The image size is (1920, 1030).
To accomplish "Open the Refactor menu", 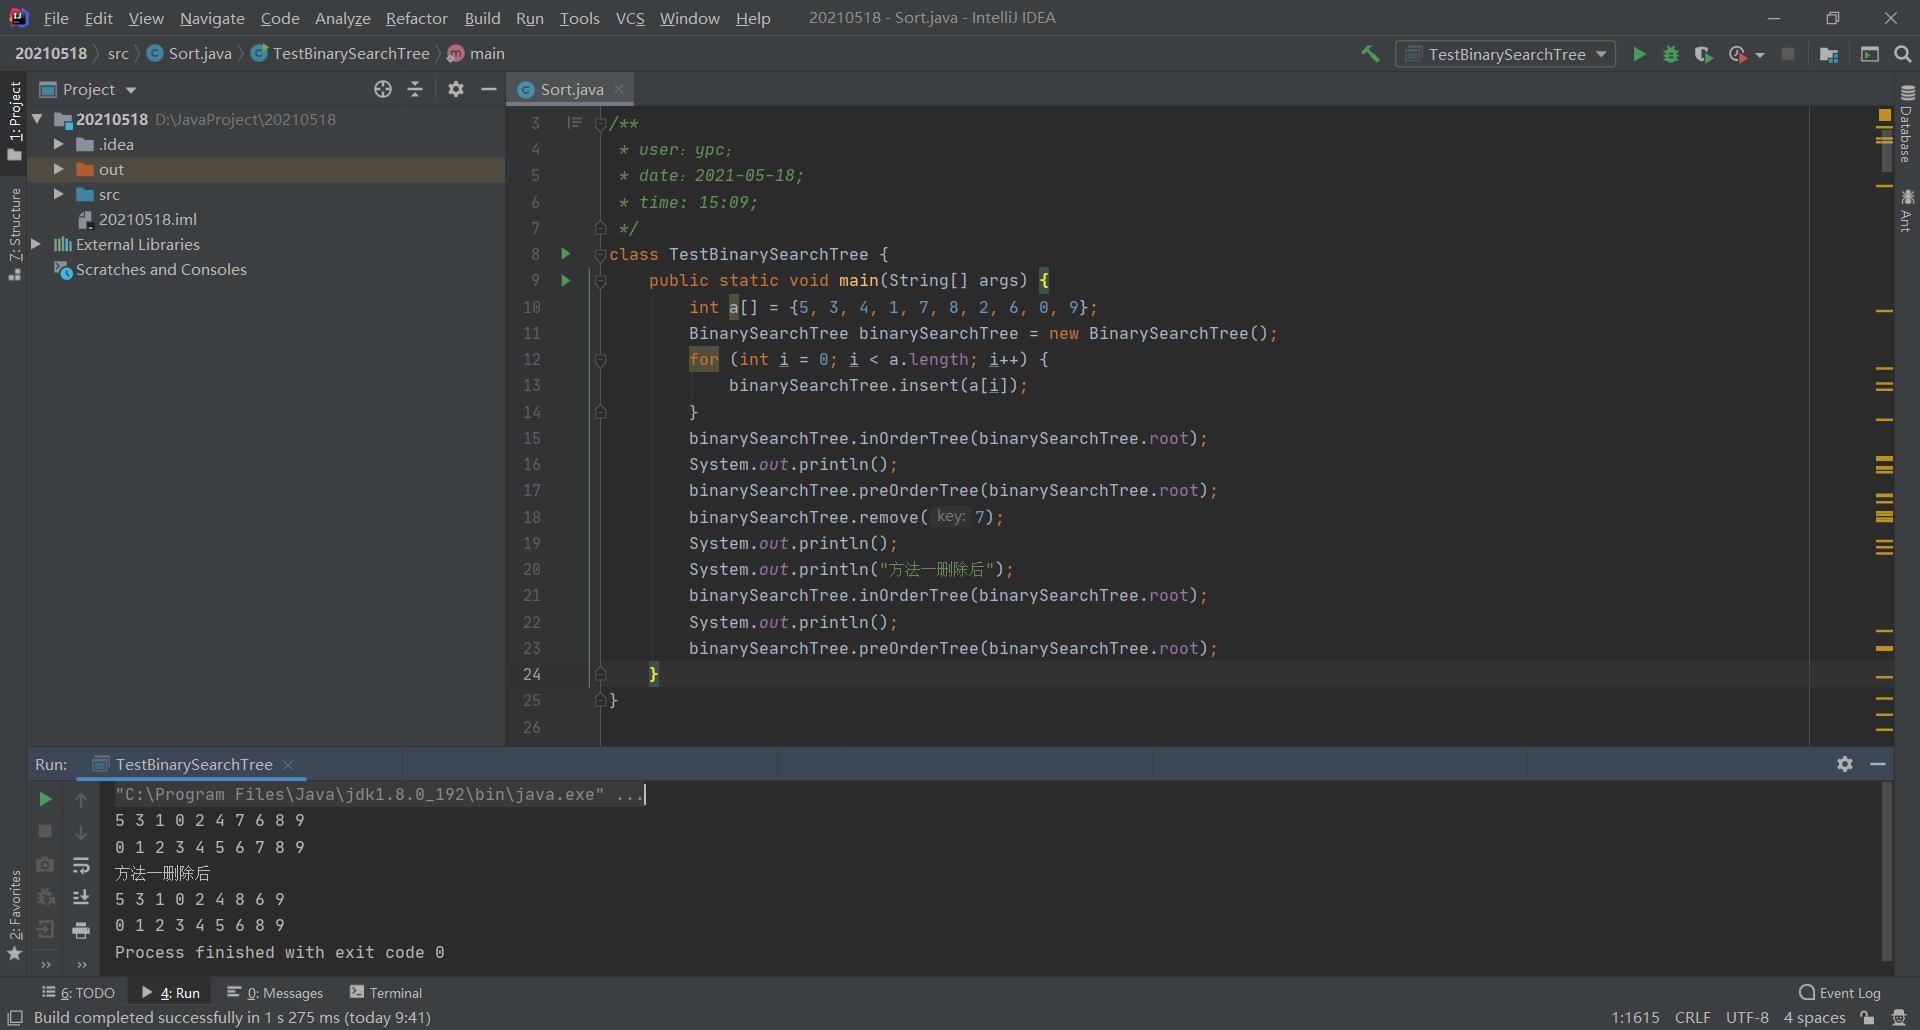I will point(417,18).
